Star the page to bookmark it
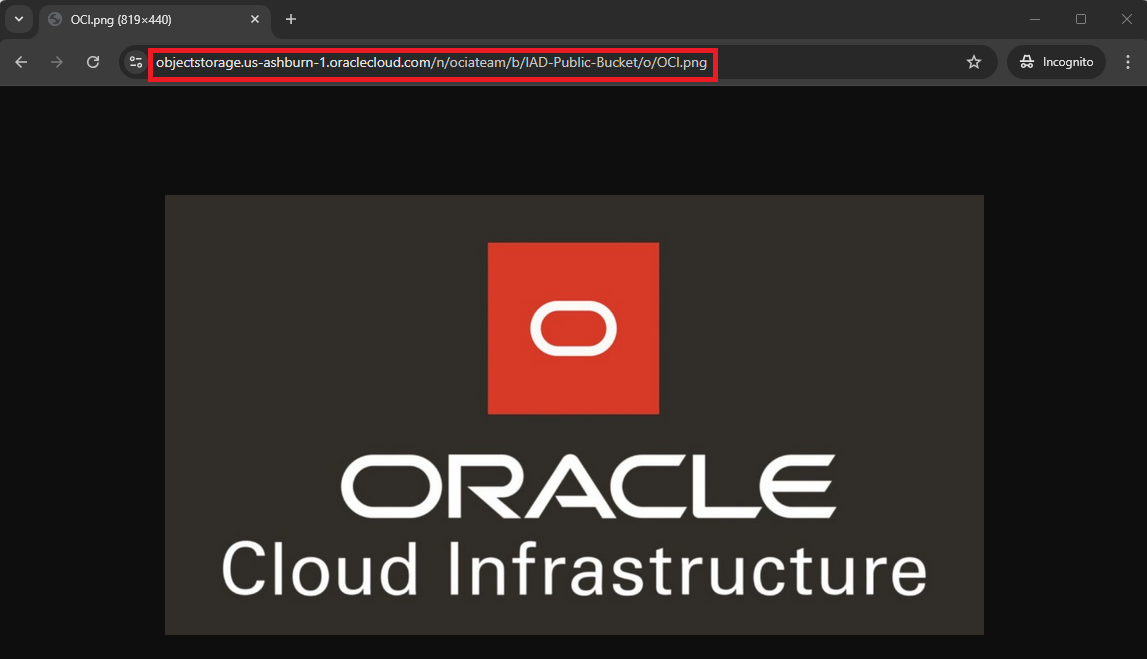Image resolution: width=1147 pixels, height=659 pixels. click(x=974, y=62)
